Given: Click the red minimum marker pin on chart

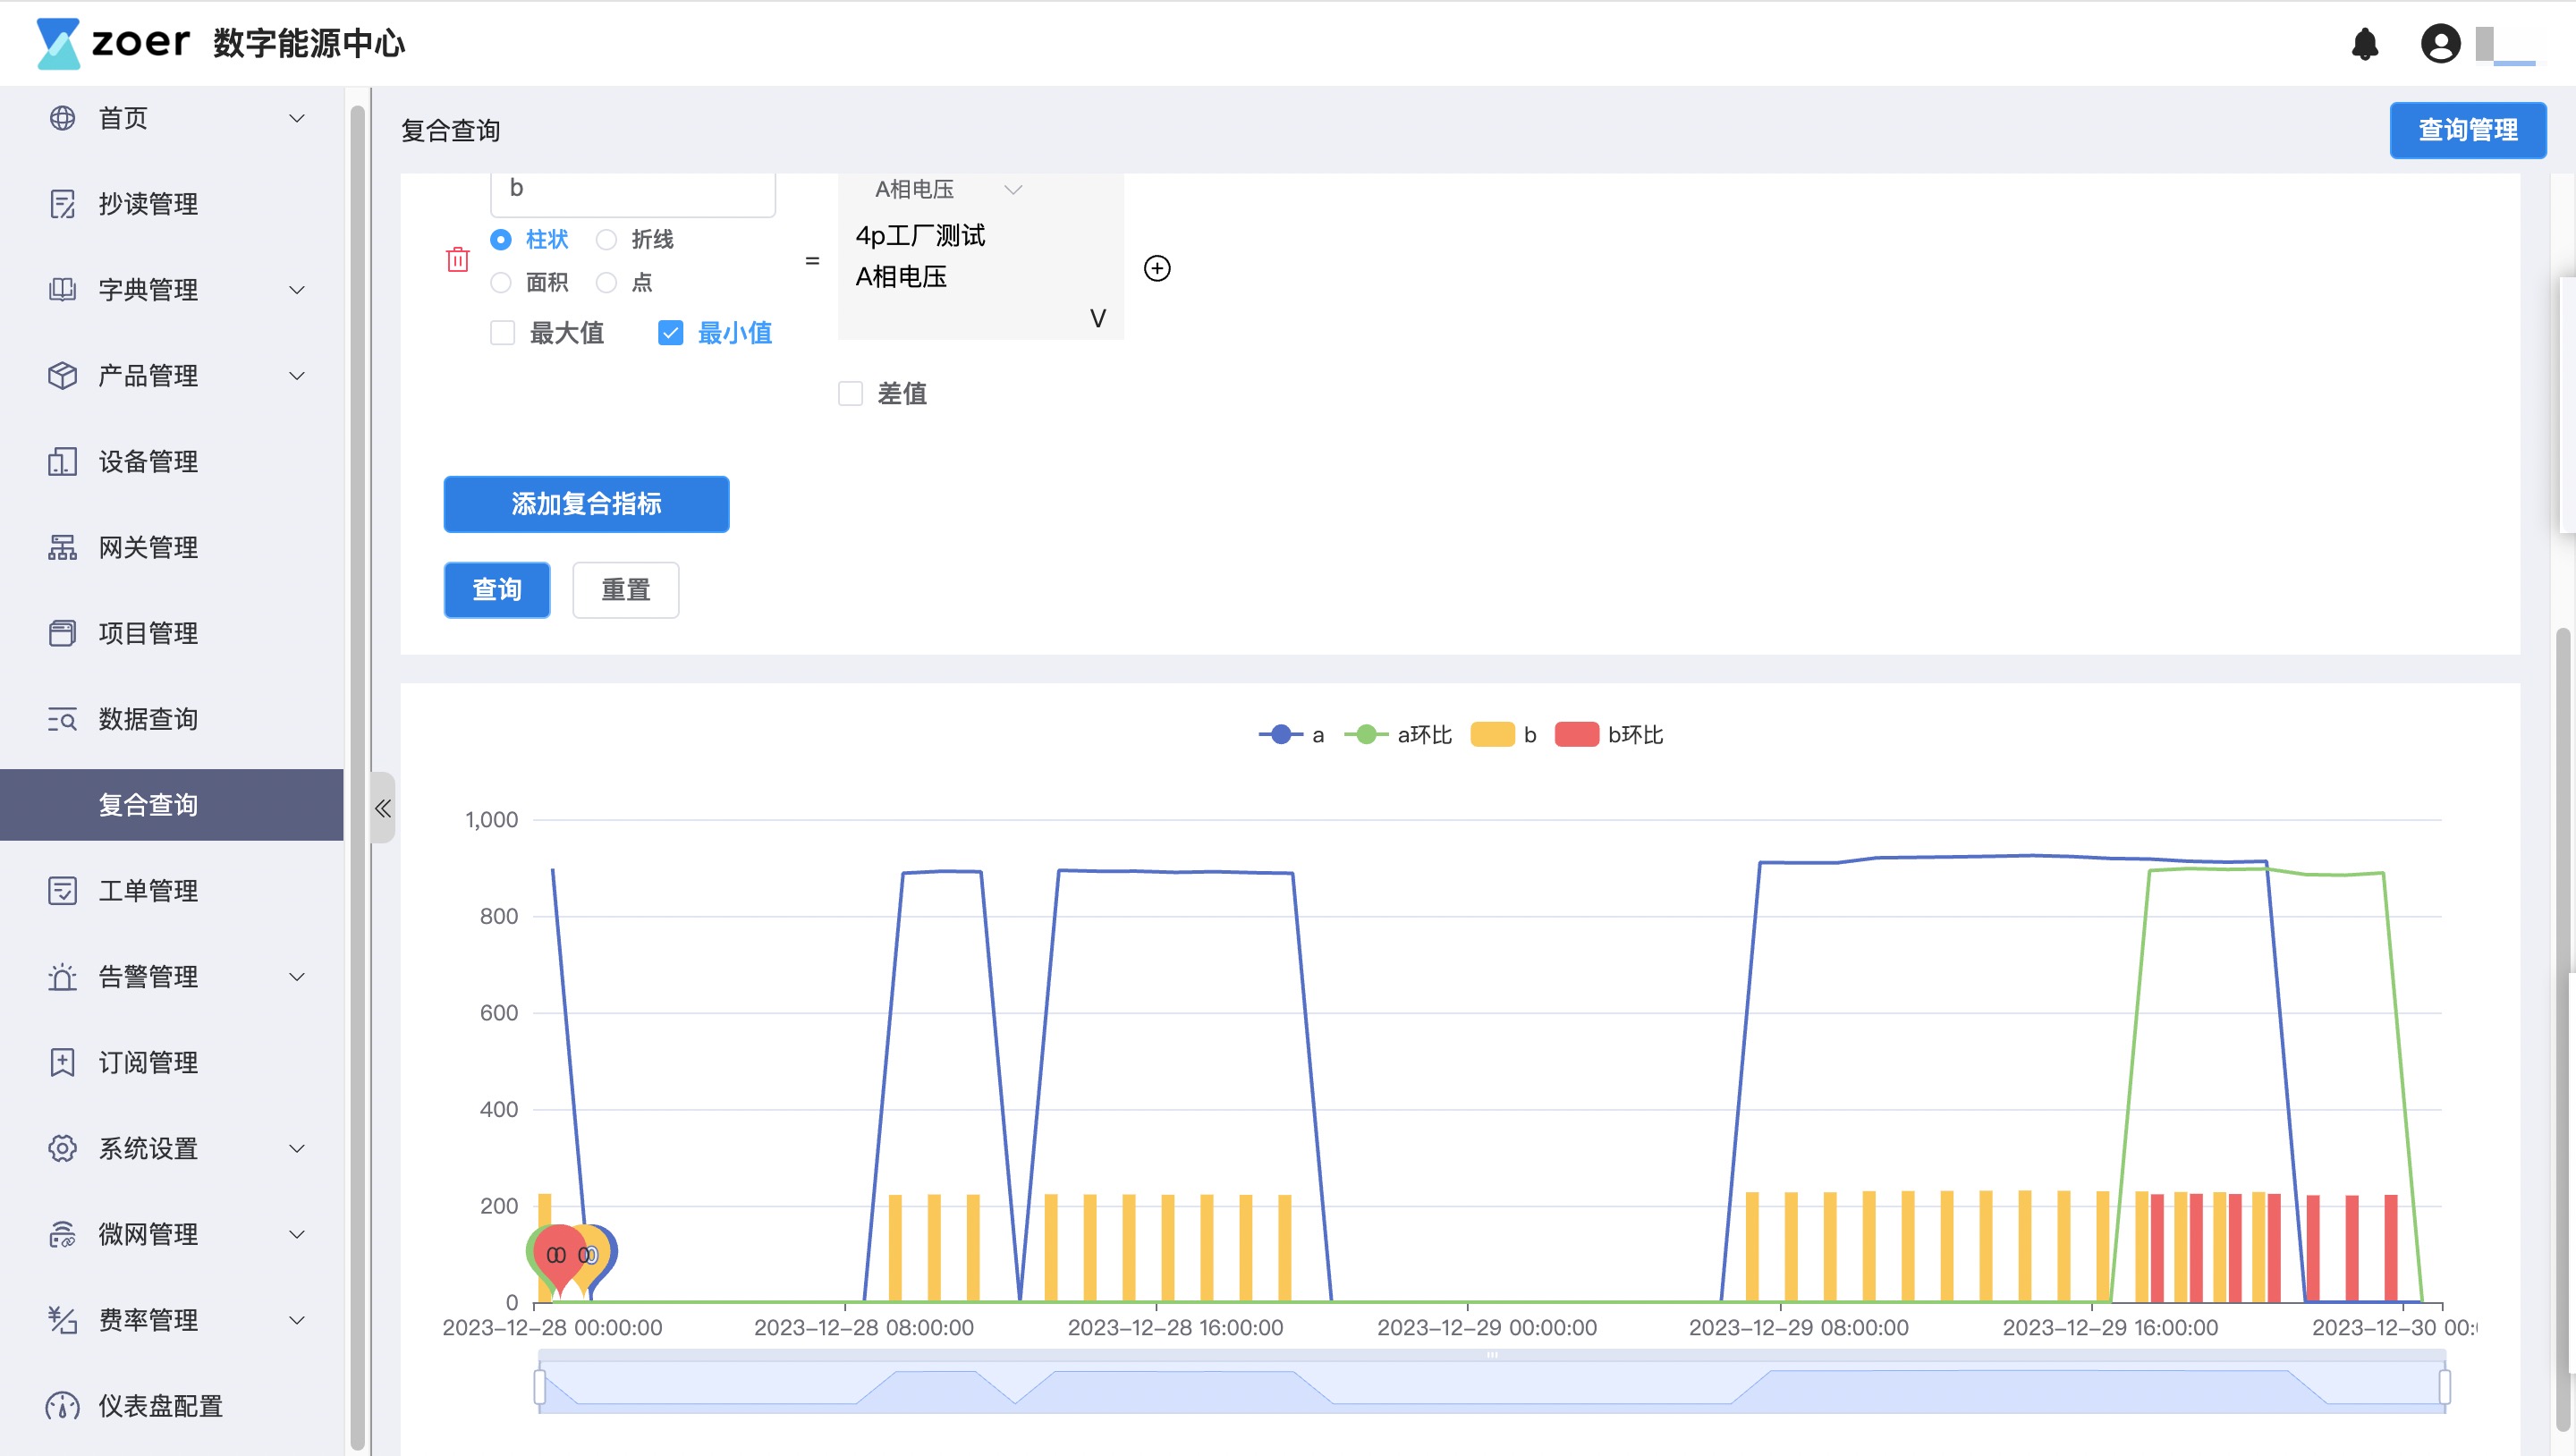Looking at the screenshot, I should click(x=558, y=1259).
